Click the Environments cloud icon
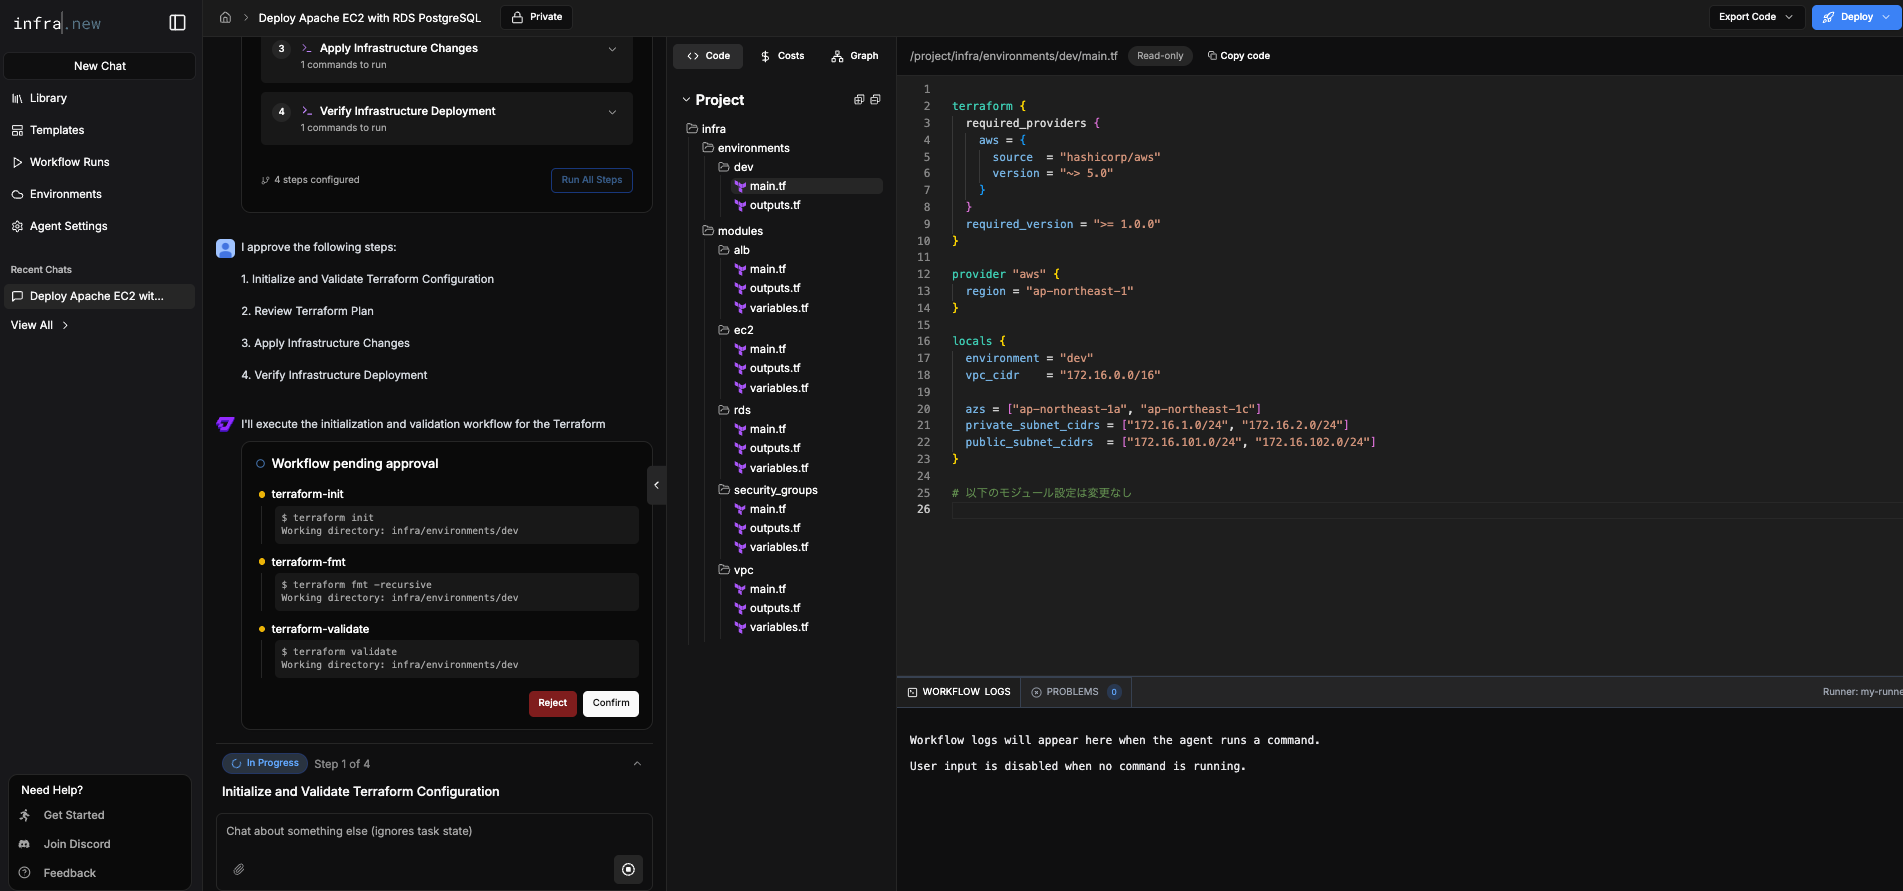Viewport: 1903px width, 891px height. [x=17, y=194]
